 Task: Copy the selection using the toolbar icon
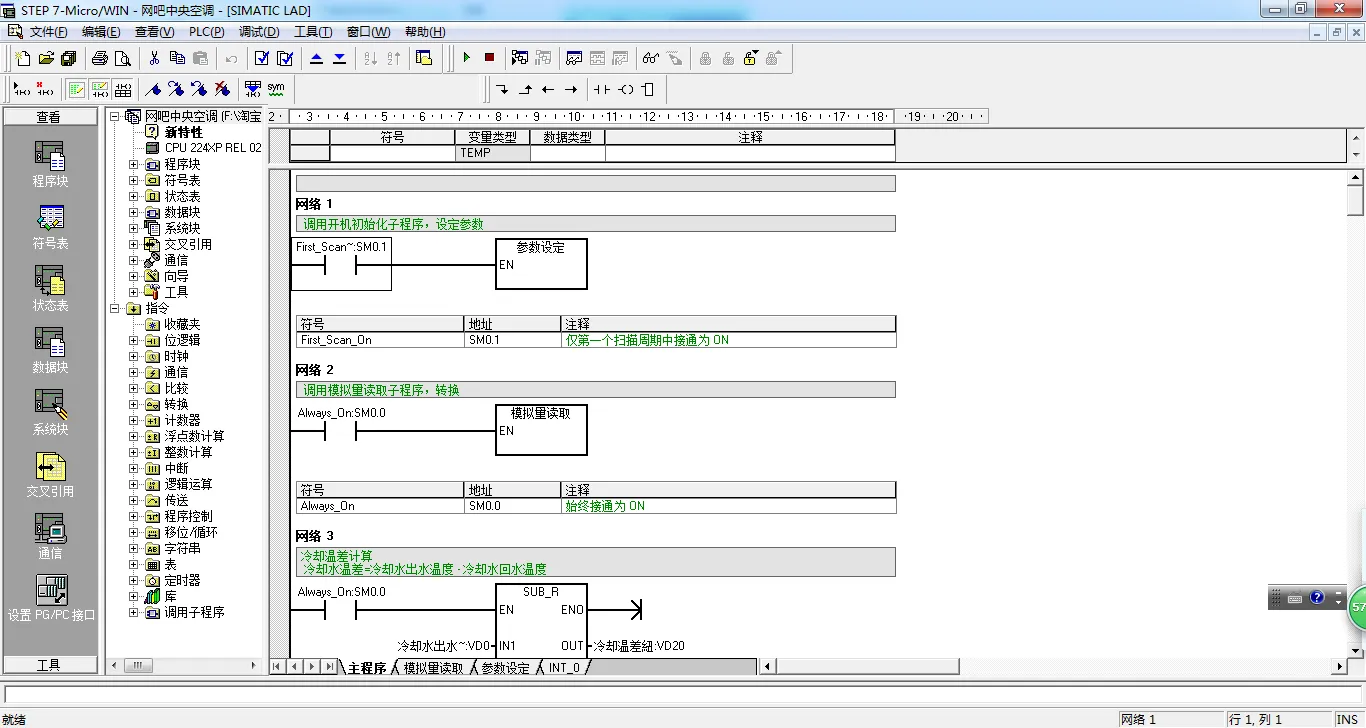point(178,58)
